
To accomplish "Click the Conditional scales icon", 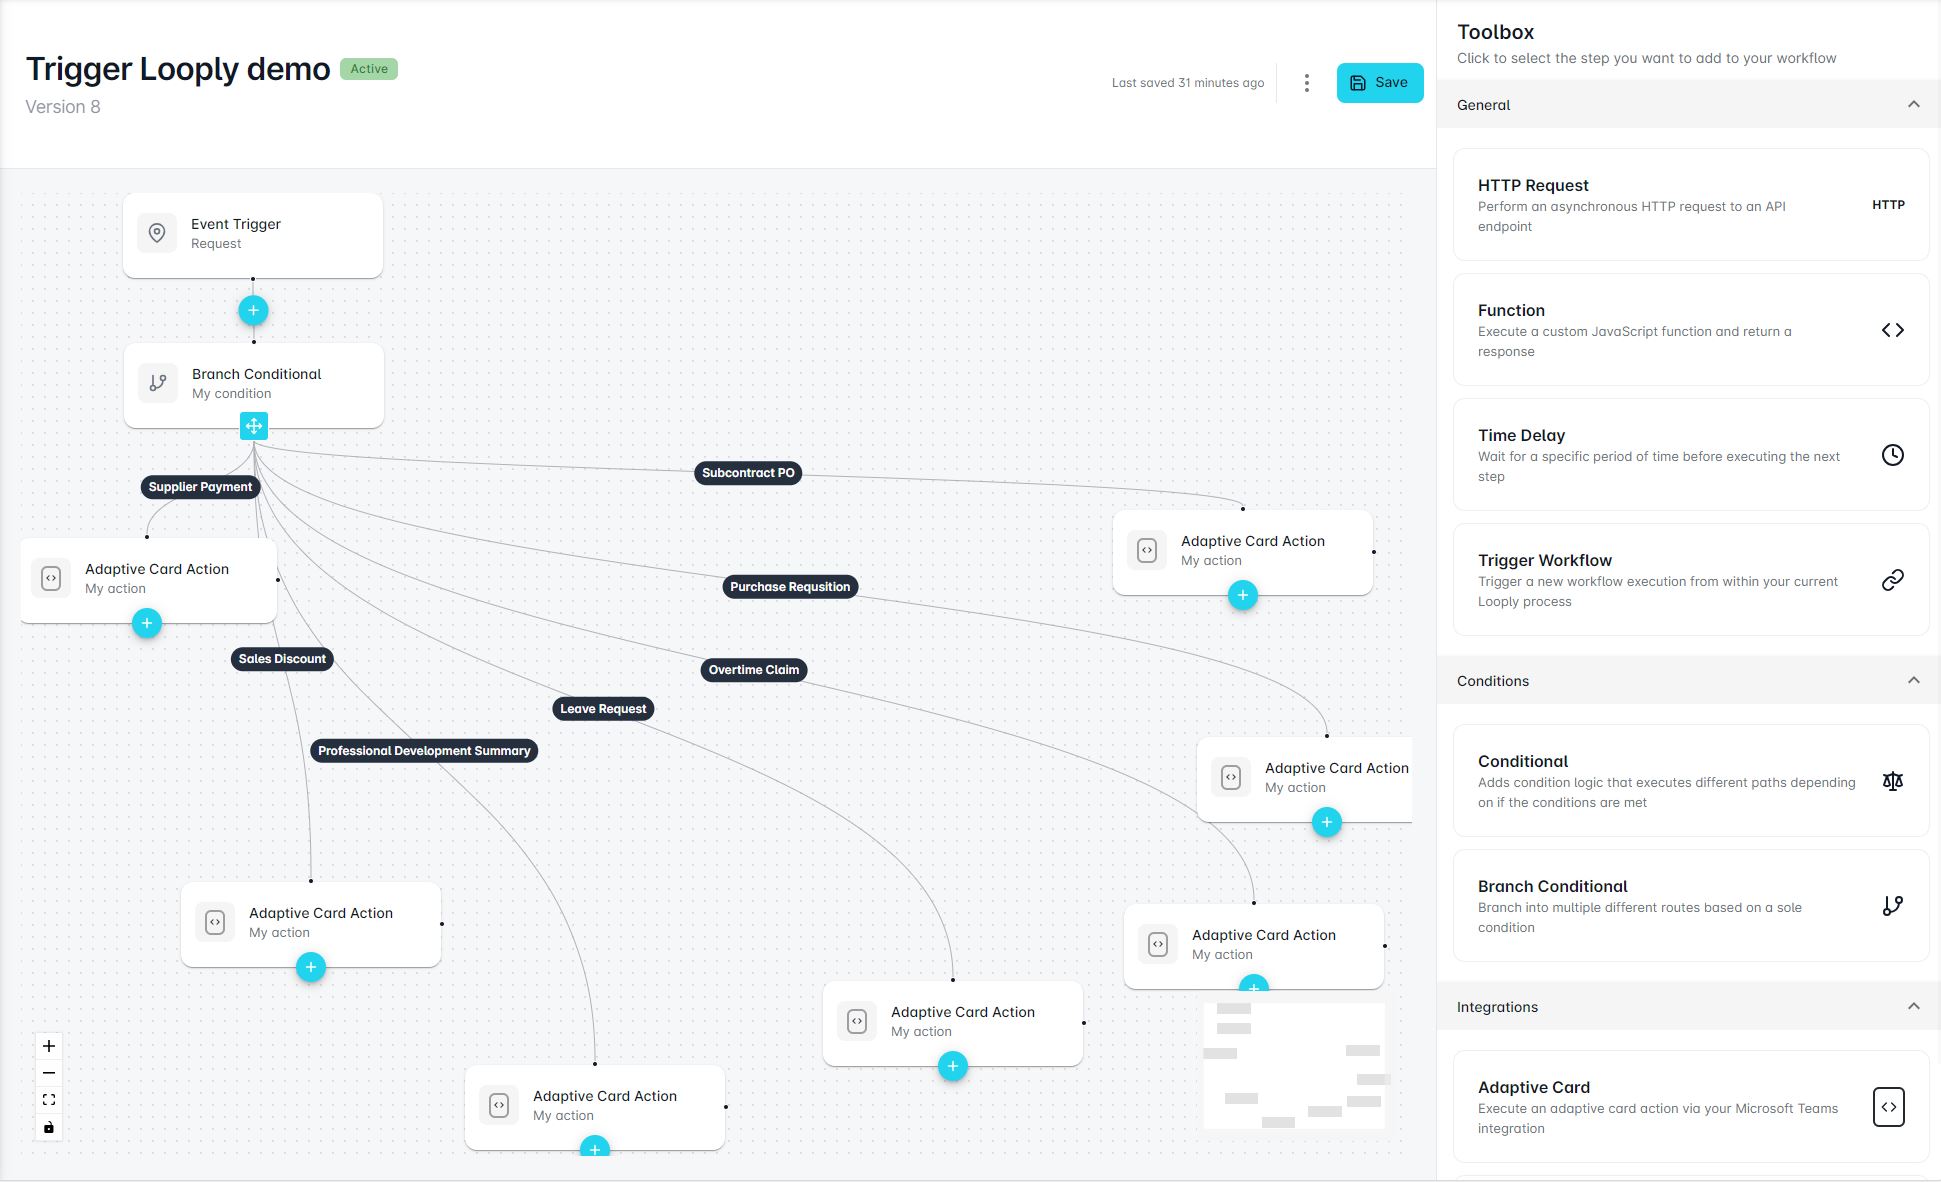I will (x=1892, y=781).
